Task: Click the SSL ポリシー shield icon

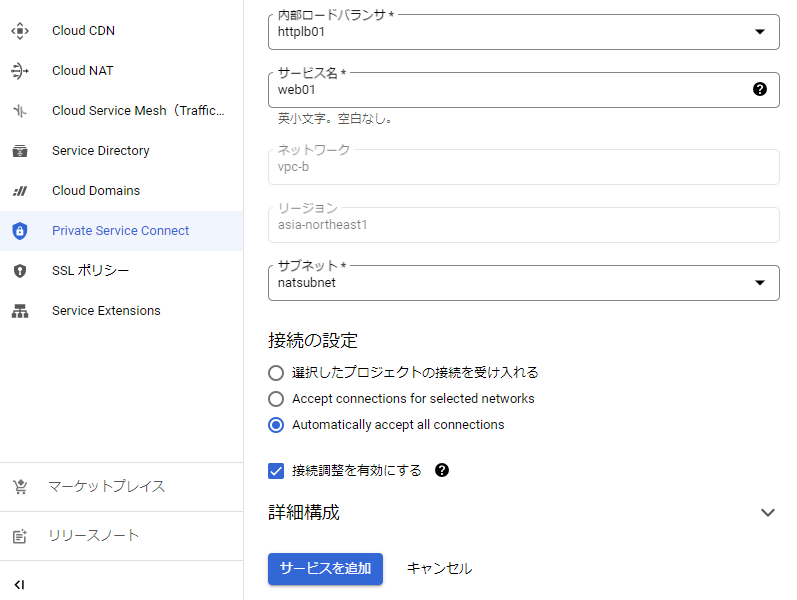Action: click(20, 271)
